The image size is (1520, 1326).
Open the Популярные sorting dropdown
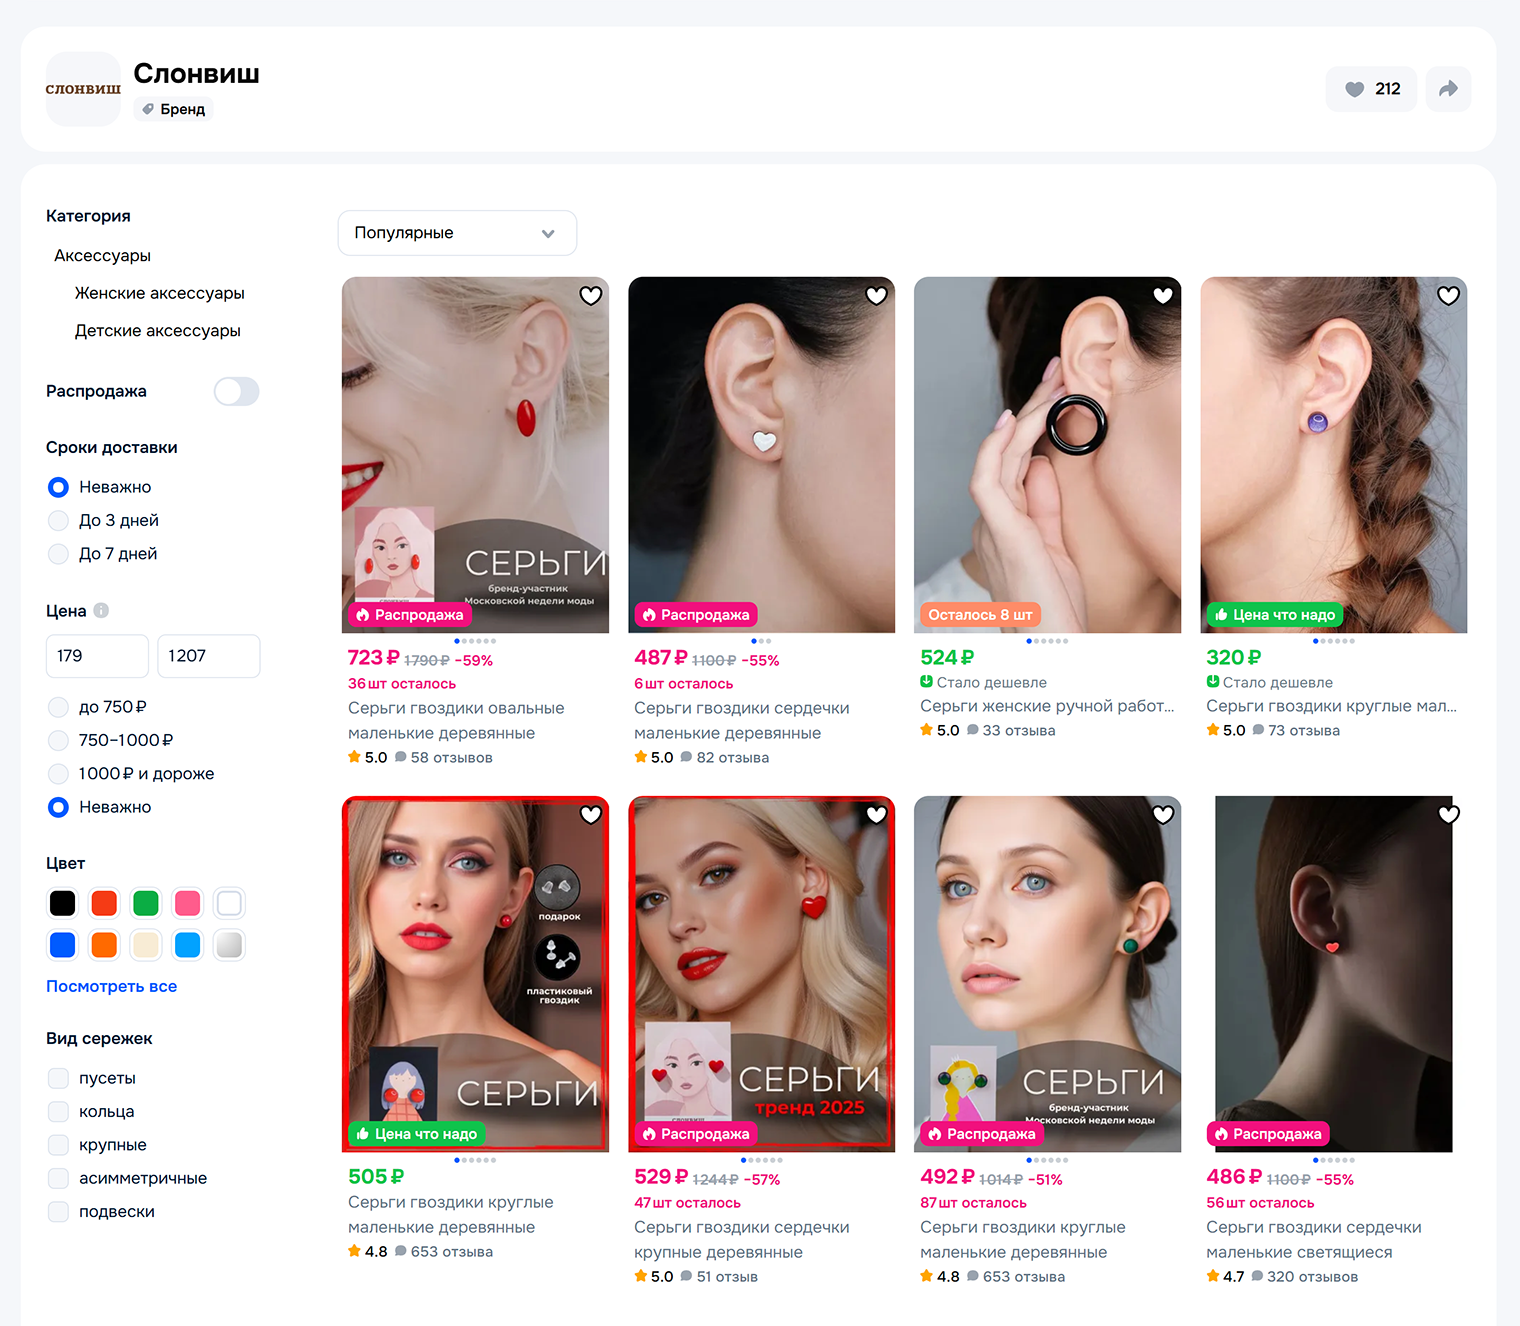click(457, 233)
